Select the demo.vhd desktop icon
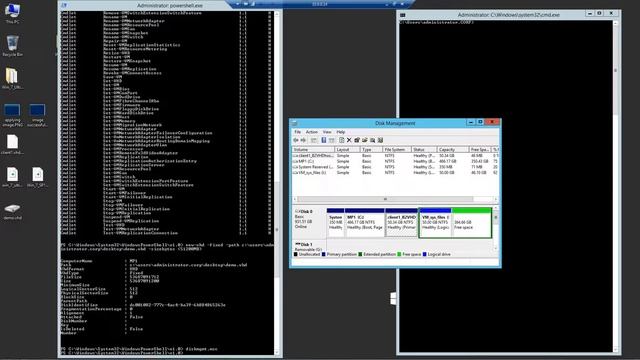 pyautogui.click(x=12, y=211)
